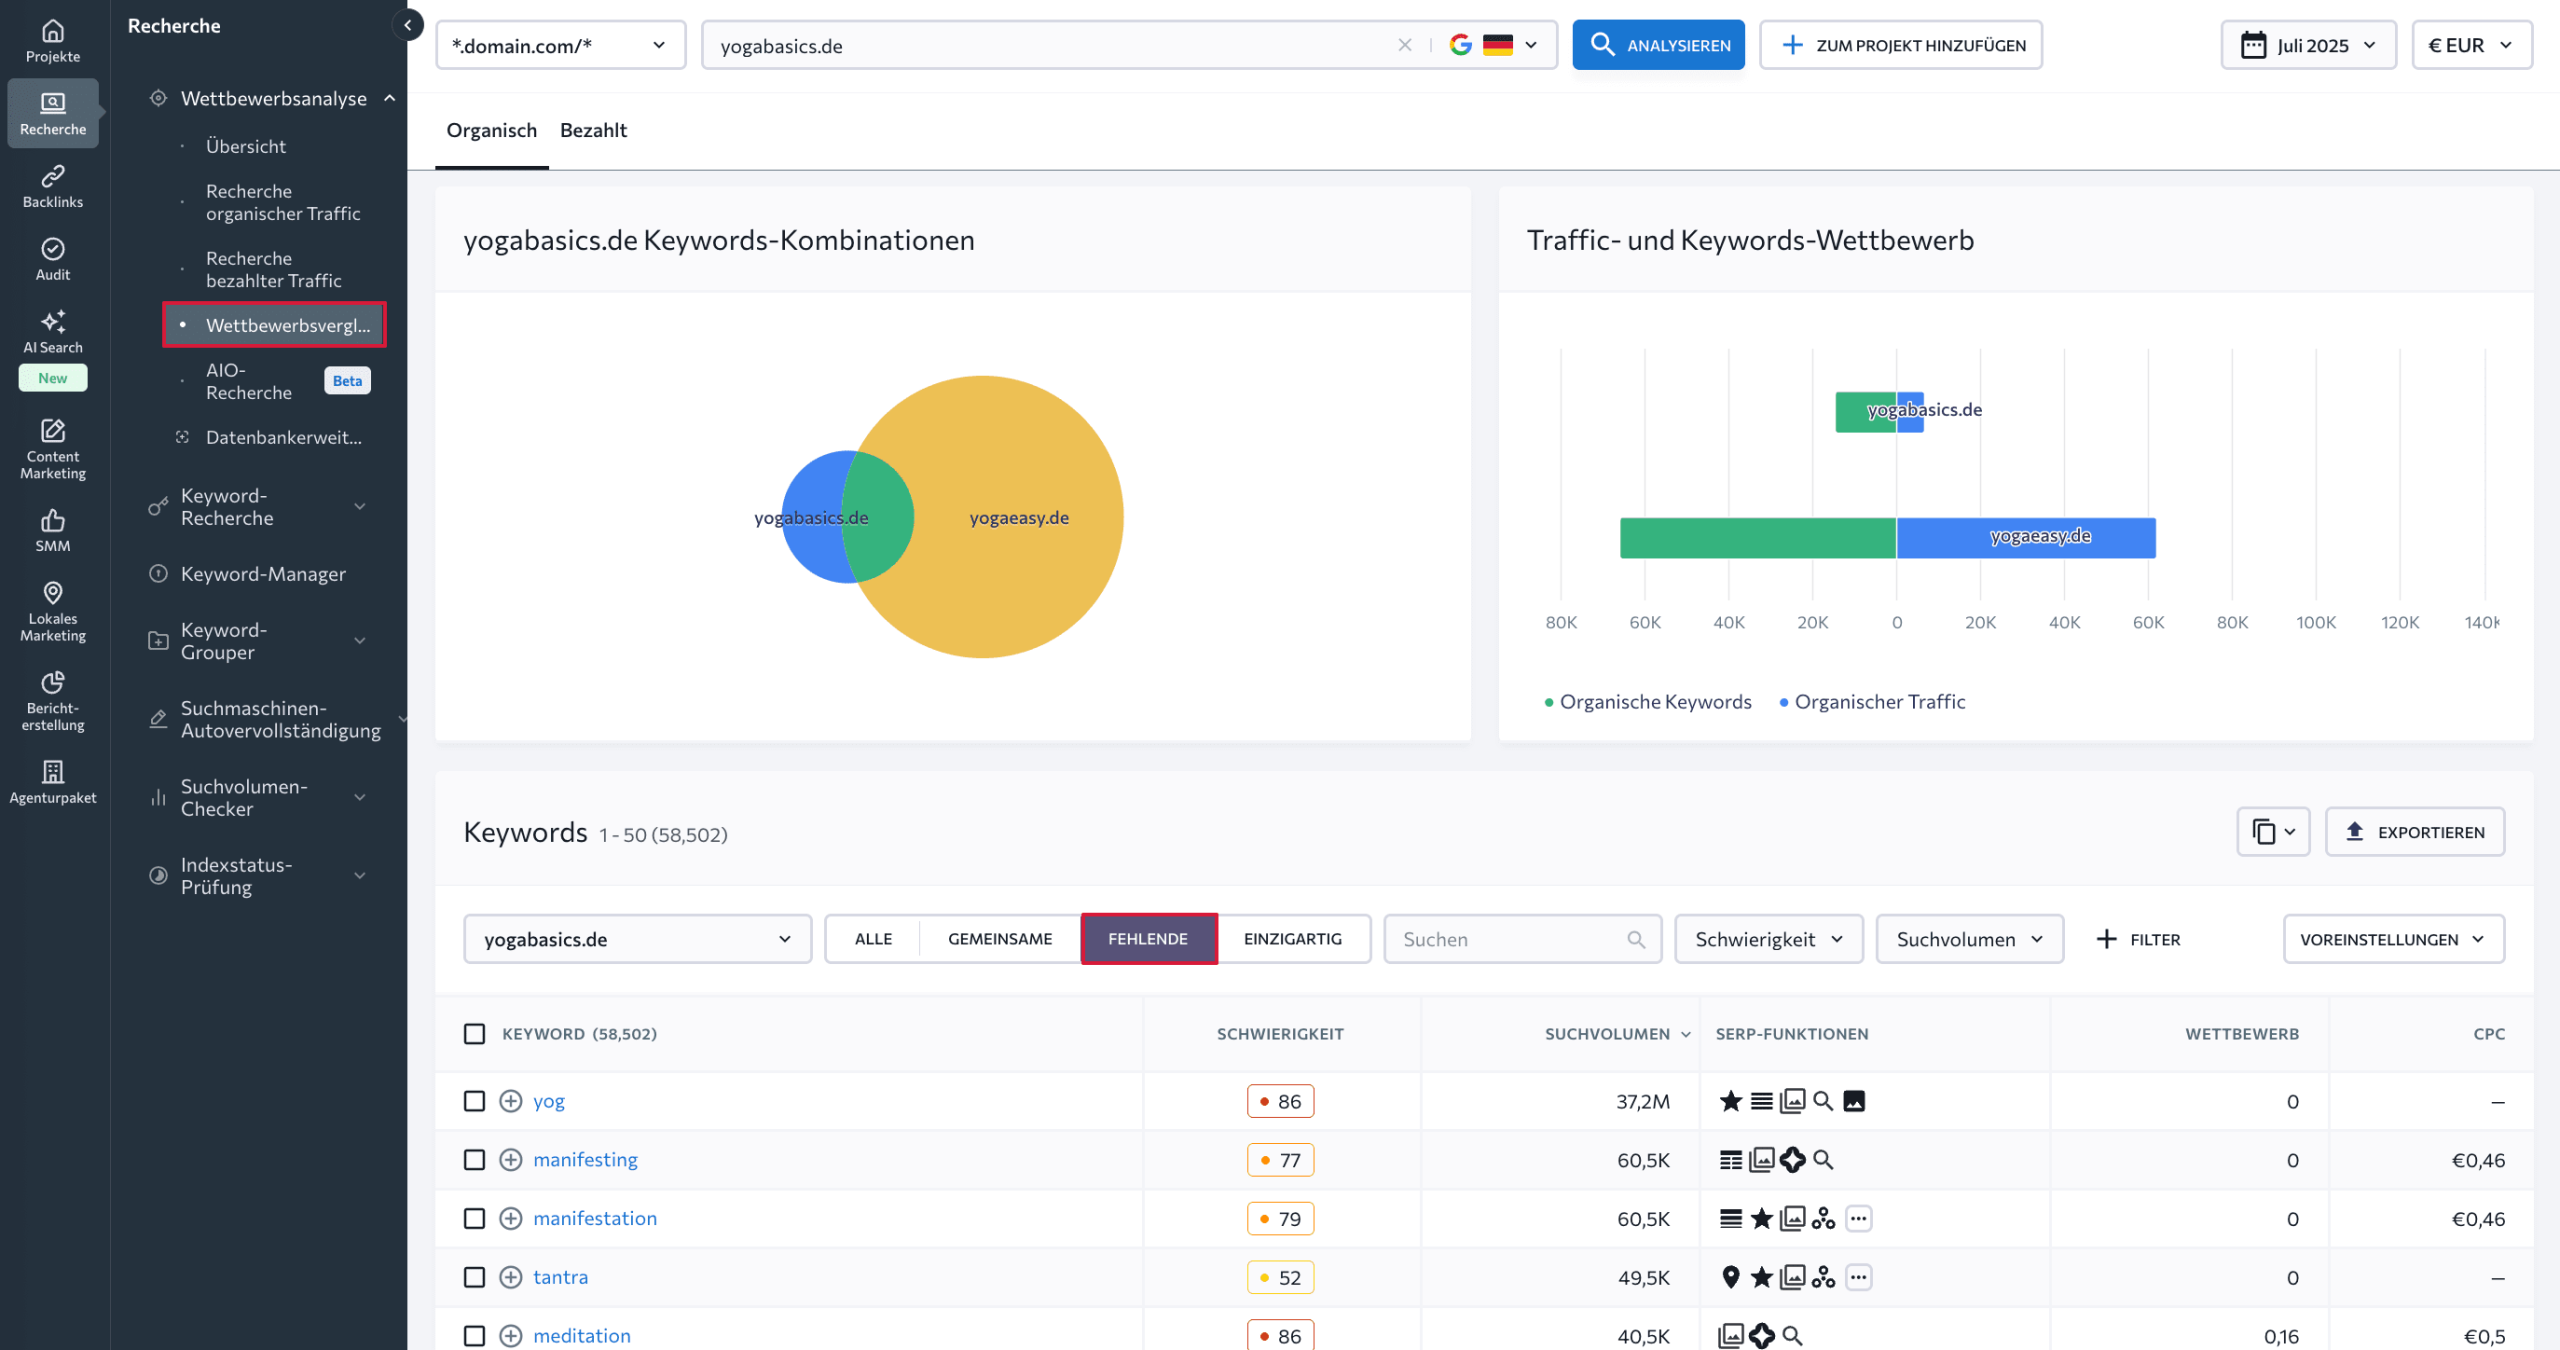Open the *.domain.com/* scope dropdown

561,45
